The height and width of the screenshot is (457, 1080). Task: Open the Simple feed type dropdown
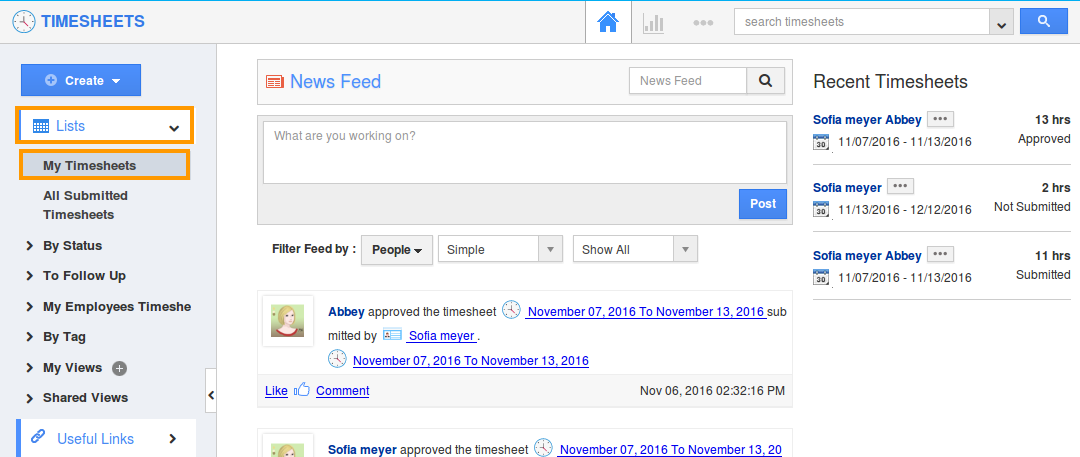click(500, 250)
